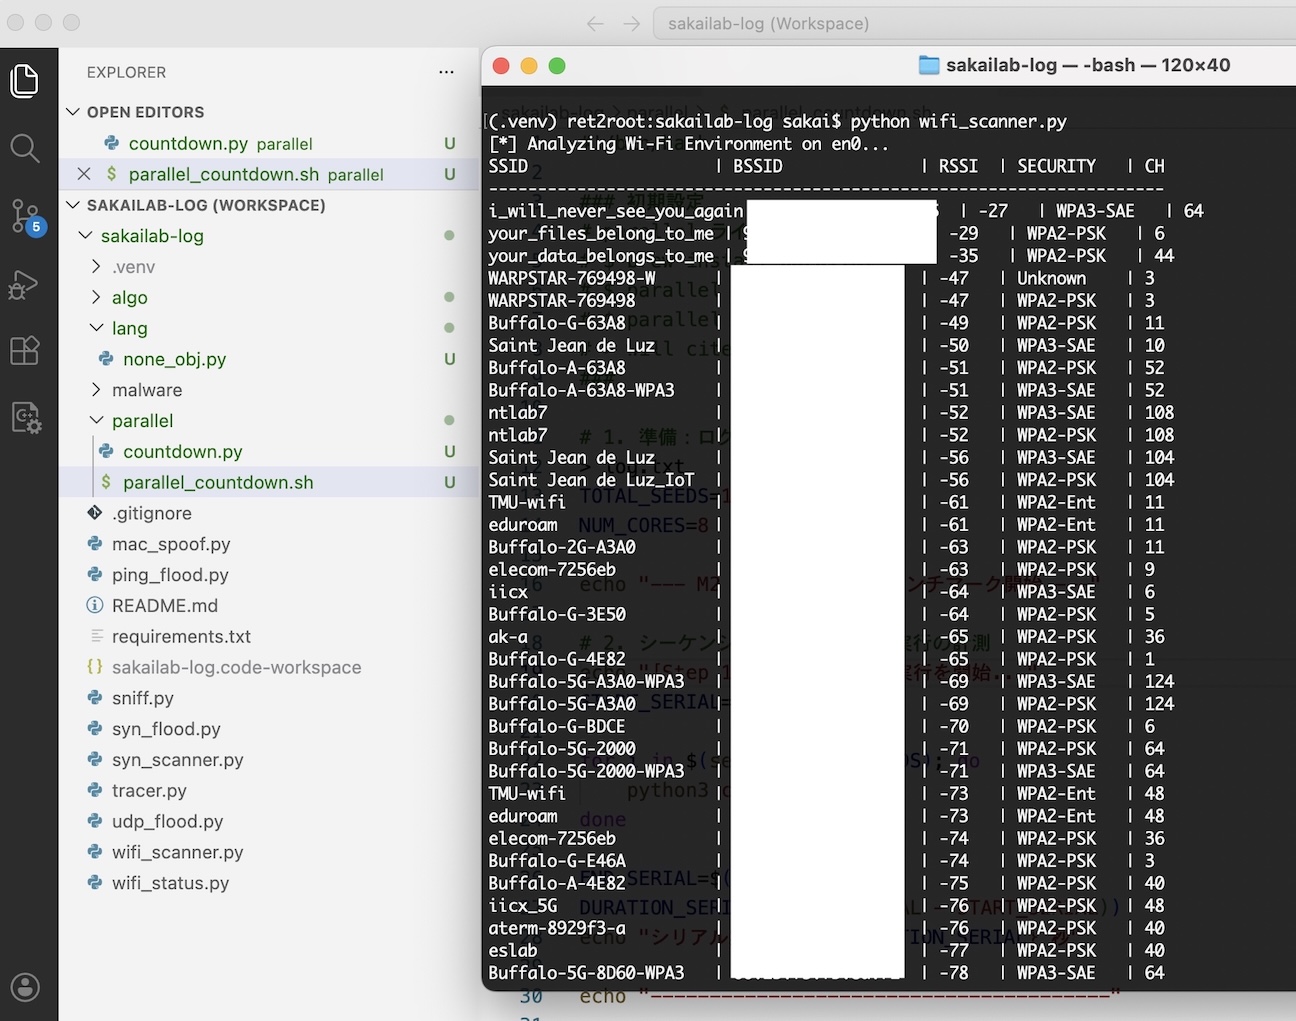Expand the malware folder
The image size is (1296, 1021).
tap(96, 390)
